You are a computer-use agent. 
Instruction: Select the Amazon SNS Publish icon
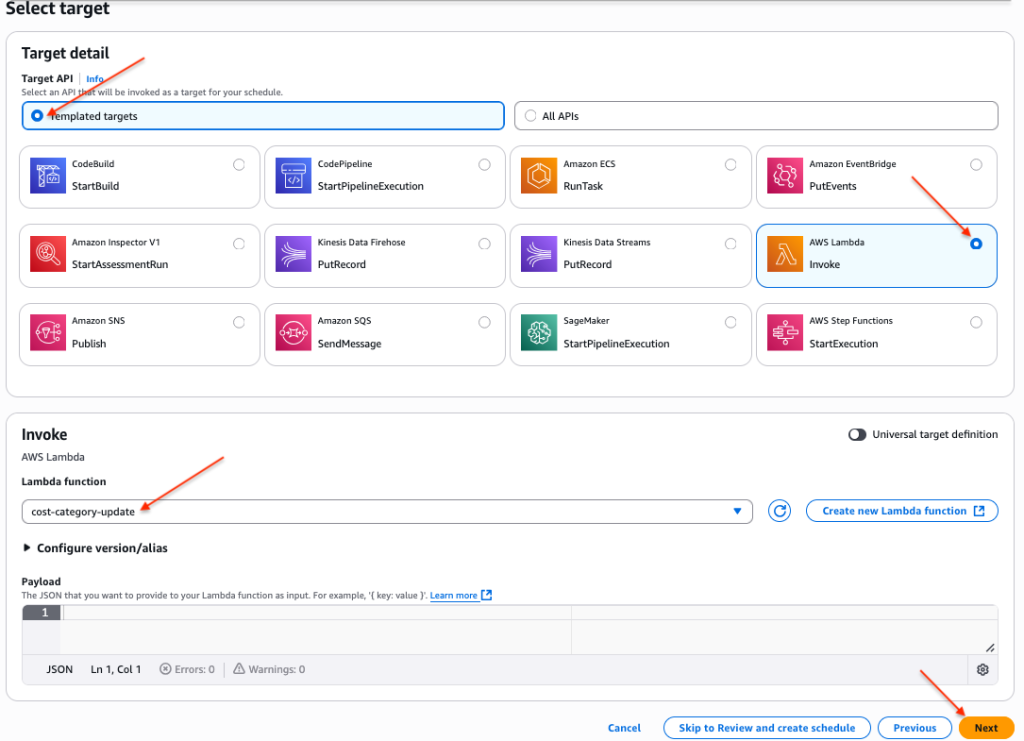pyautogui.click(x=47, y=331)
